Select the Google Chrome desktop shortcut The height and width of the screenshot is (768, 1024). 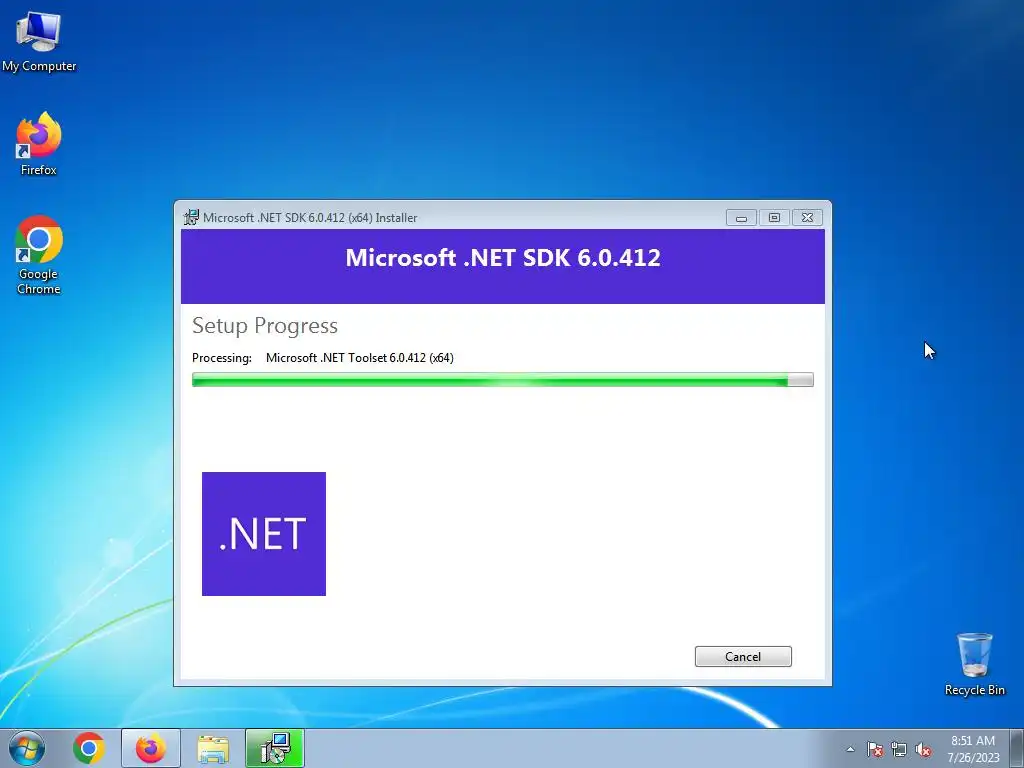click(x=39, y=255)
